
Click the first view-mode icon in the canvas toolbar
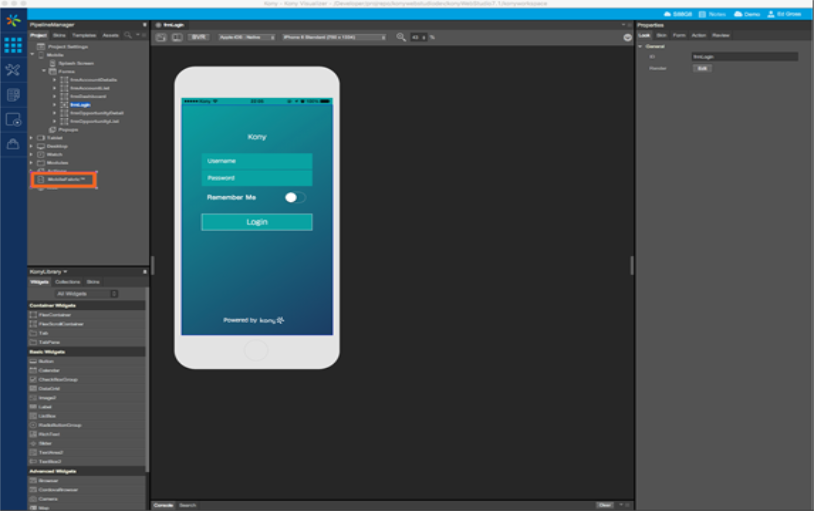[161, 37]
